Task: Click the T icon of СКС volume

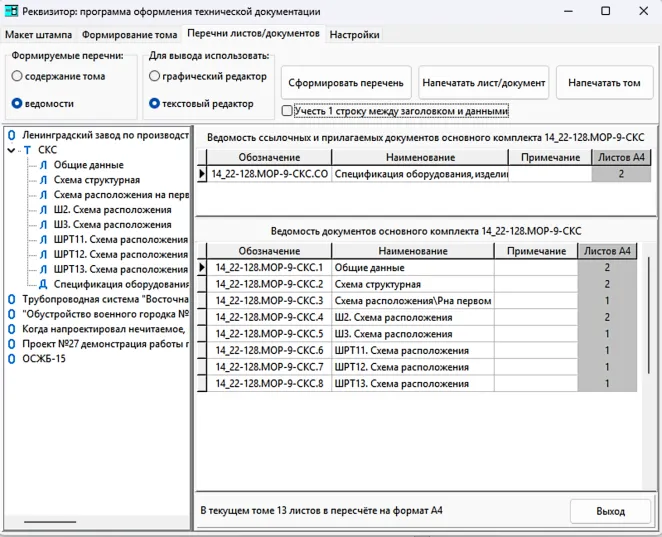Action: click(x=27, y=150)
